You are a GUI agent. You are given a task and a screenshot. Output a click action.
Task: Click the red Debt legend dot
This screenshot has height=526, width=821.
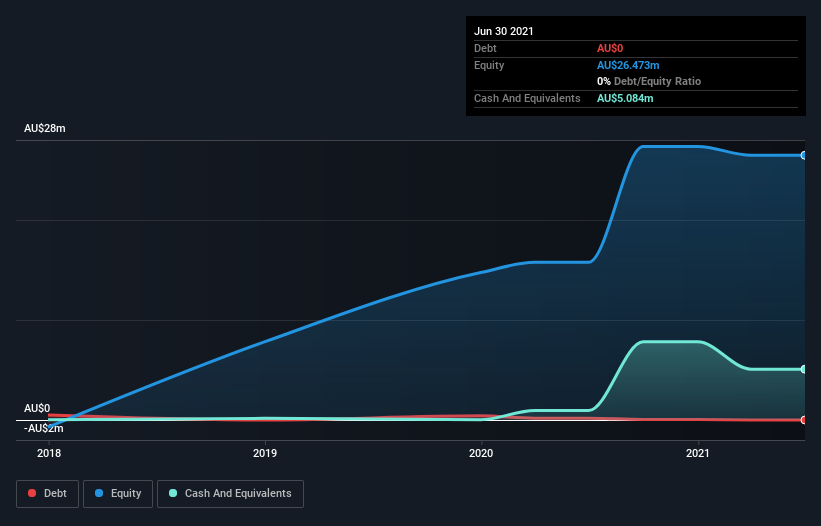(x=32, y=493)
